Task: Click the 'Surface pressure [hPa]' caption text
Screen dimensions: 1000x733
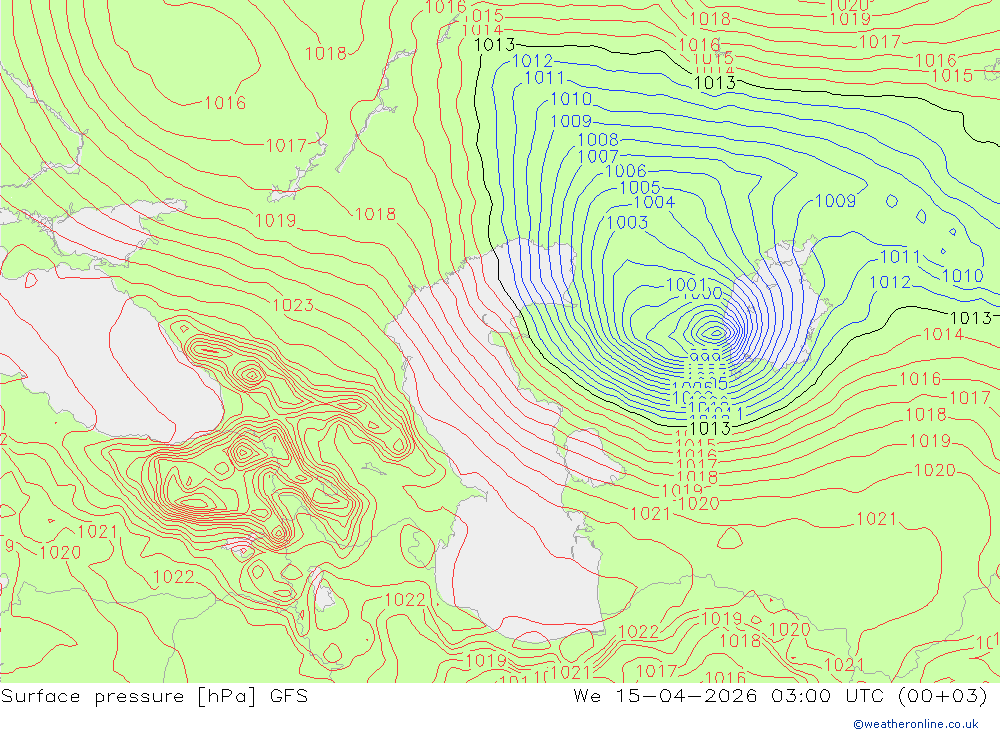Action: (129, 696)
